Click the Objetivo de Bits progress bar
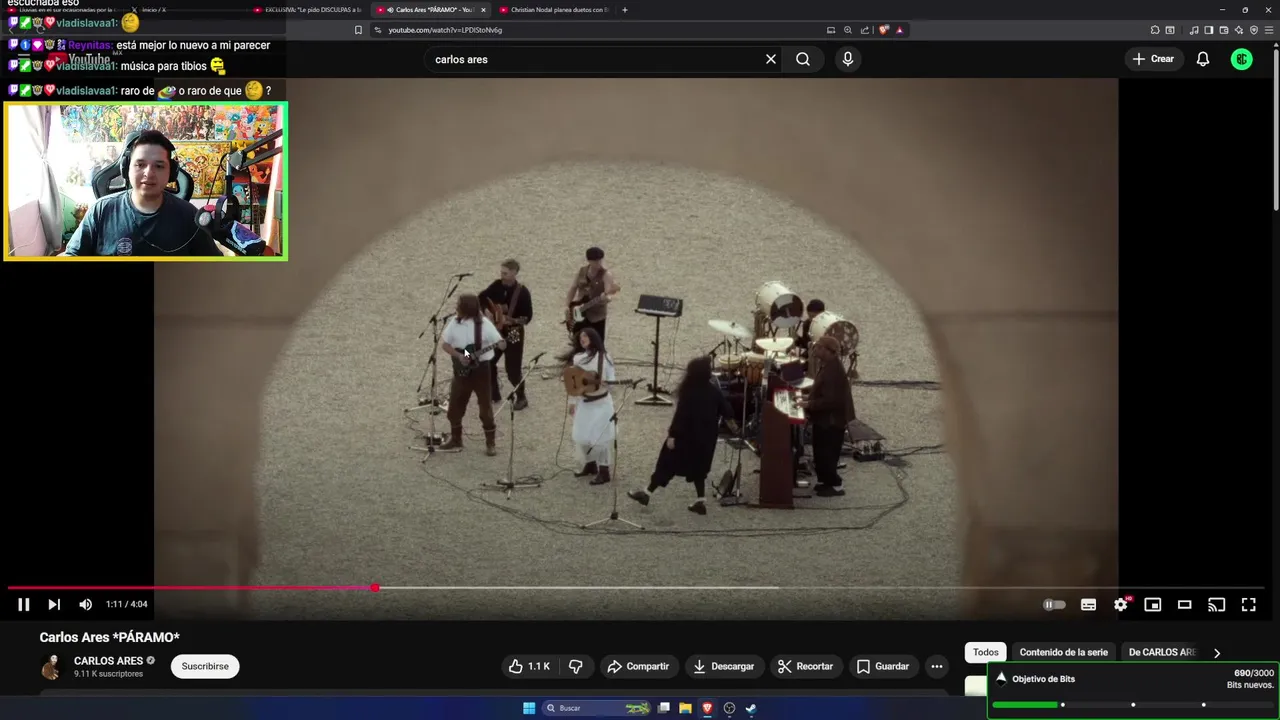 pos(1133,705)
